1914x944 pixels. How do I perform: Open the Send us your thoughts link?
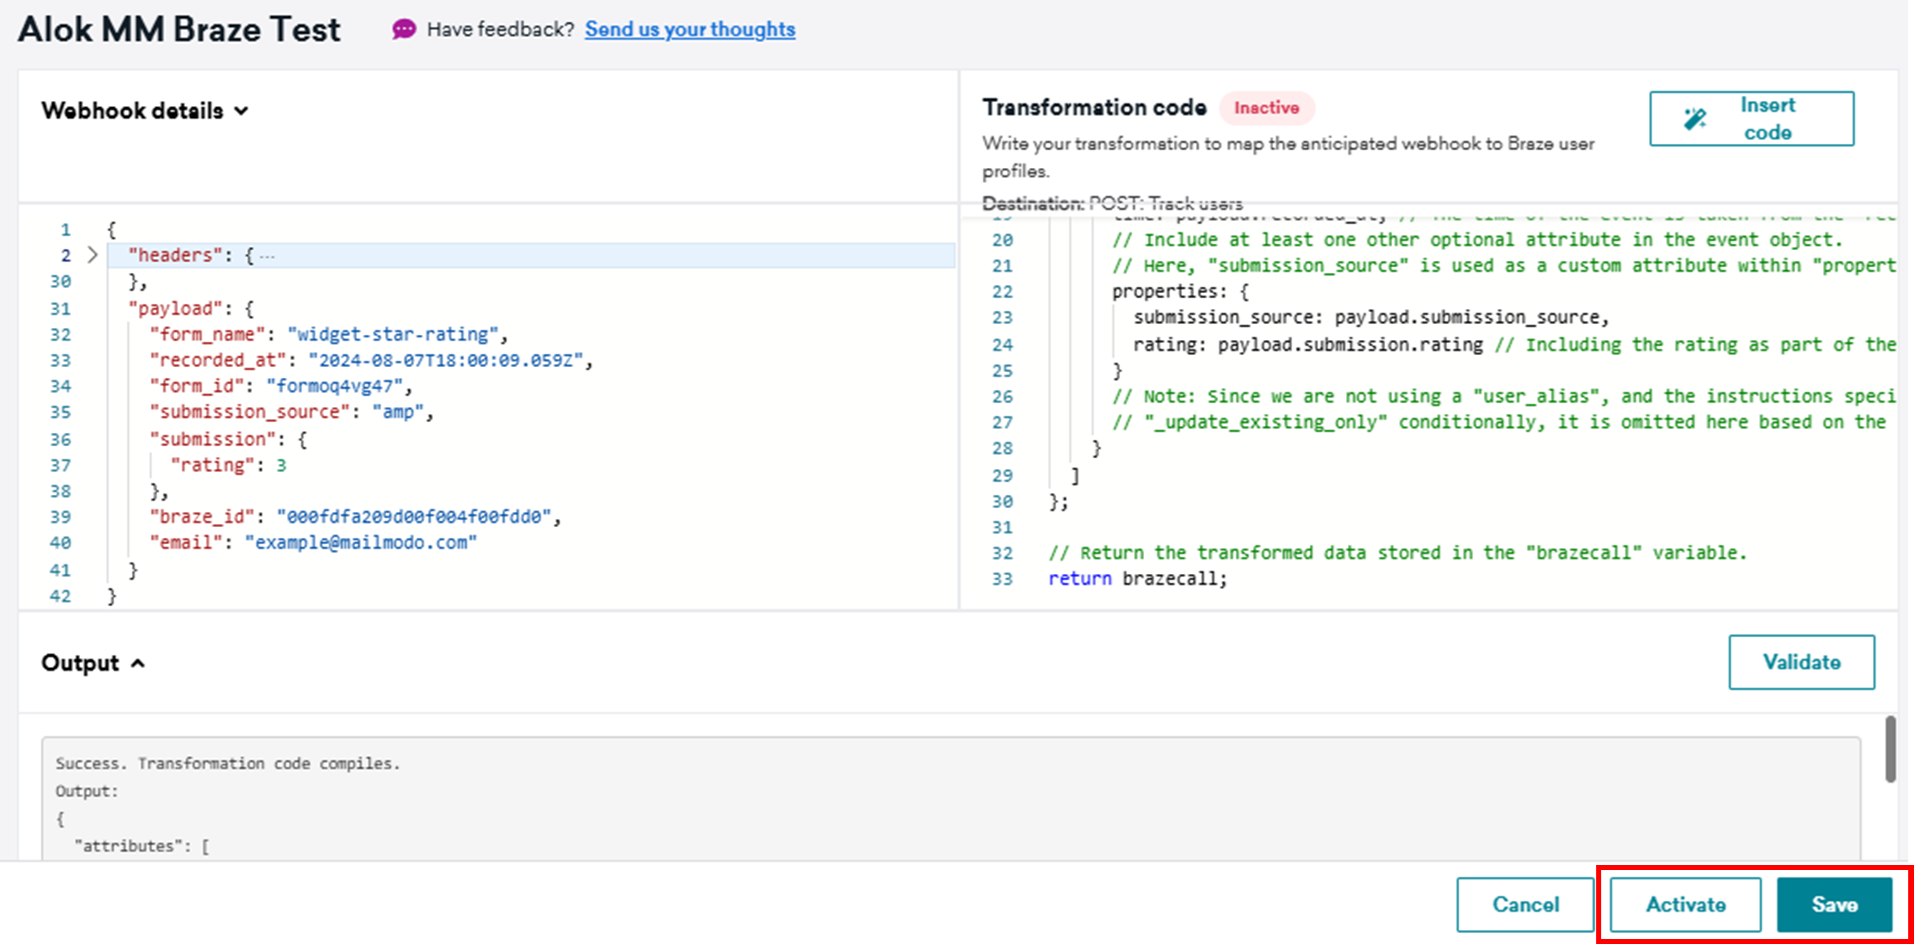[690, 29]
